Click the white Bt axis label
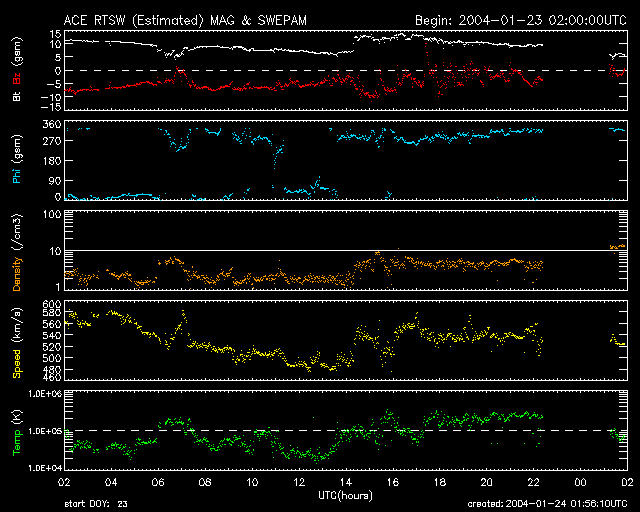Image resolution: width=640 pixels, height=512 pixels. 17,96
